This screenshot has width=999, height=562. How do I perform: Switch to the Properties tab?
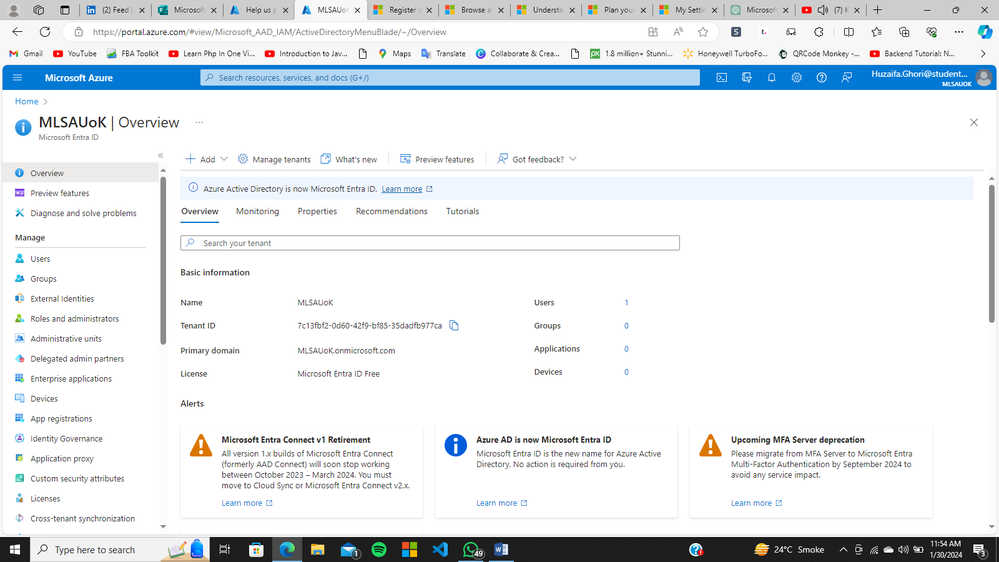tap(317, 212)
